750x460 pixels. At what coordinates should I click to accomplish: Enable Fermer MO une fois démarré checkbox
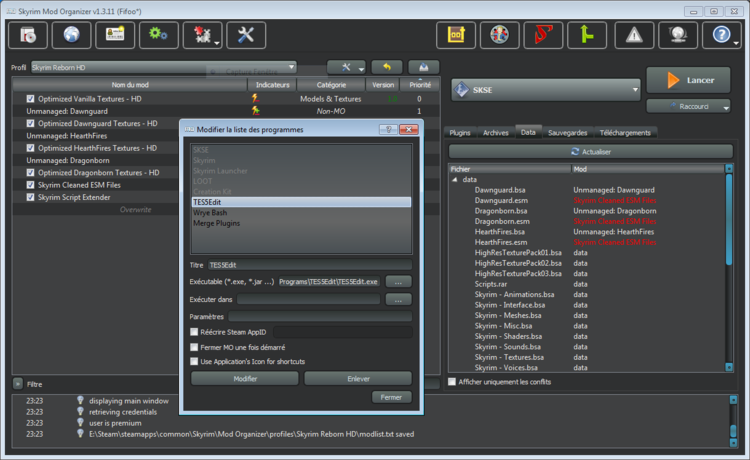click(x=194, y=347)
